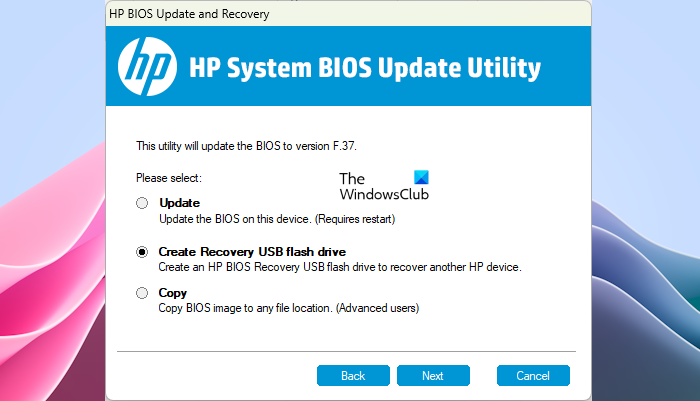
Task: Click the HP logo in the banner
Action: (x=147, y=66)
